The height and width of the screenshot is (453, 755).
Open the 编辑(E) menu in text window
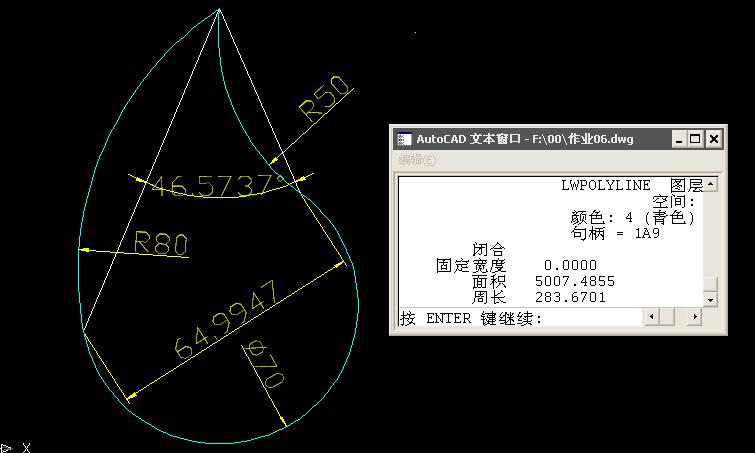click(417, 160)
